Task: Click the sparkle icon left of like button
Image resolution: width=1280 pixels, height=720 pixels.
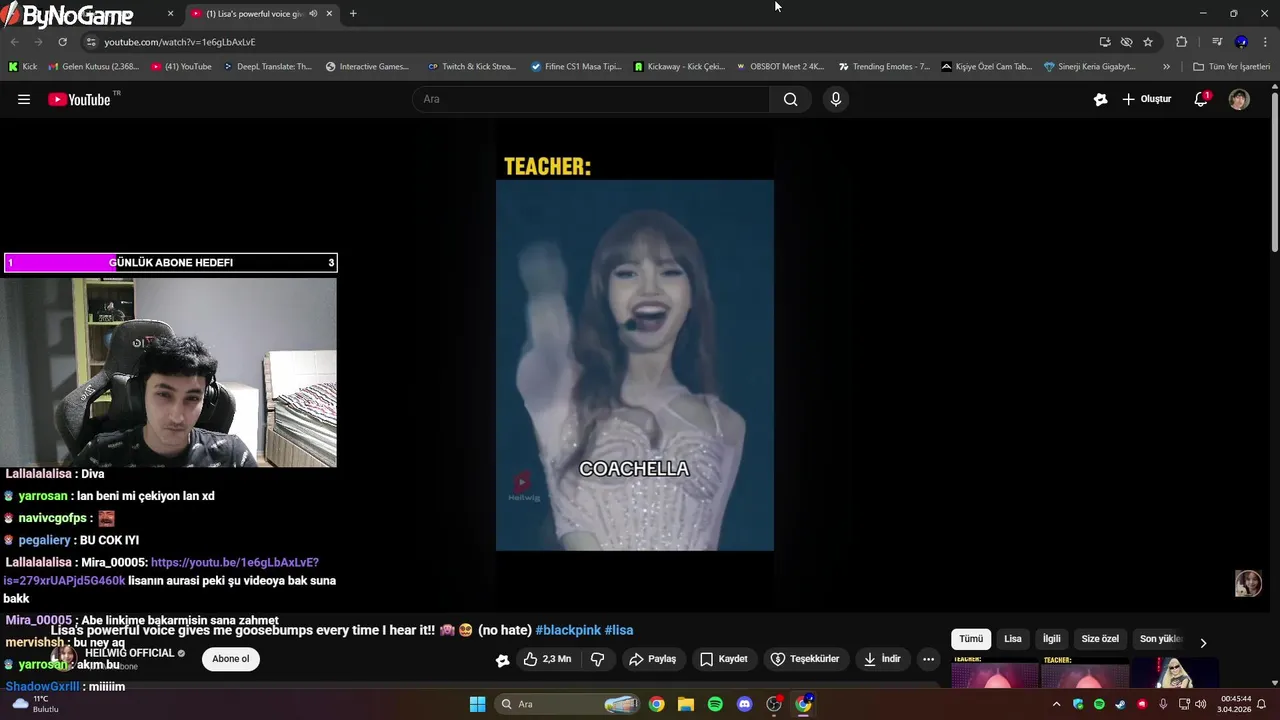Action: coord(502,660)
